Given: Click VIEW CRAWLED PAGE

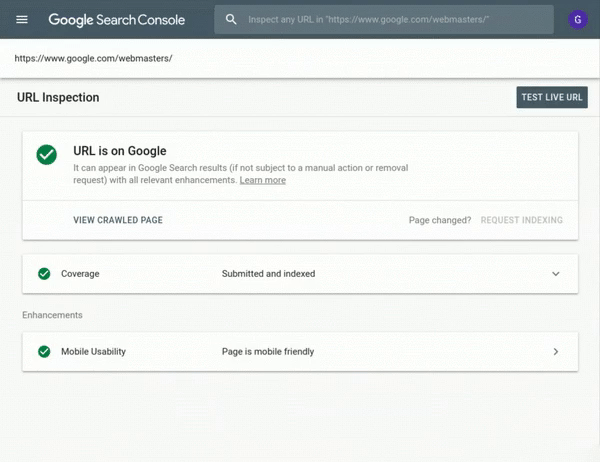Looking at the screenshot, I should pyautogui.click(x=118, y=220).
